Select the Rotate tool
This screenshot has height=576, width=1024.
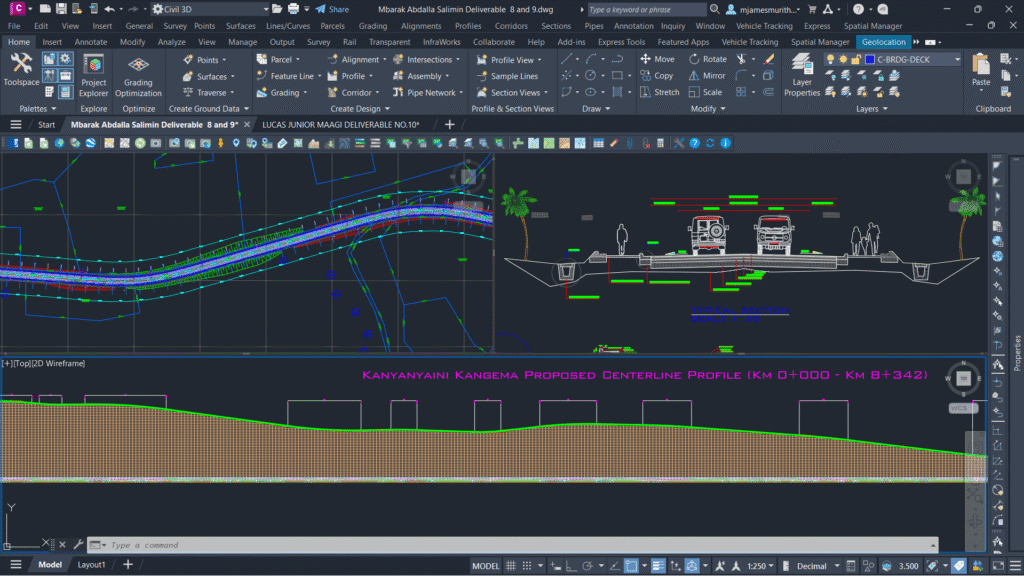[x=707, y=59]
